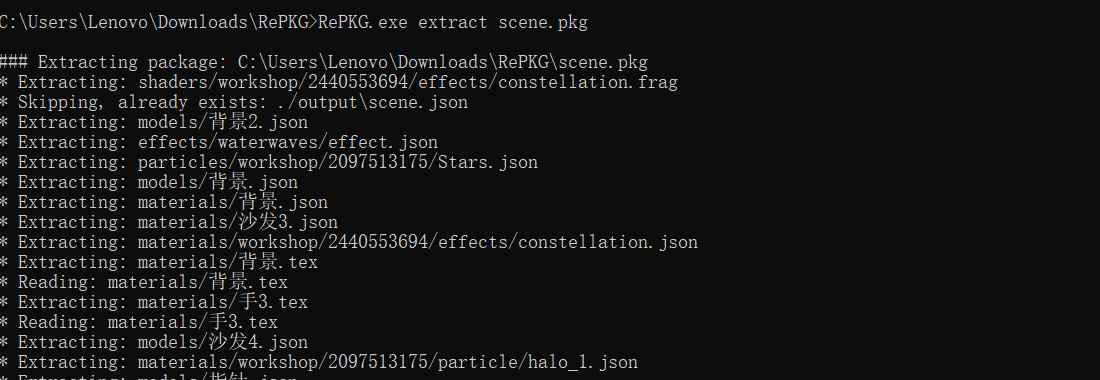Click the Extracting package header line
This screenshot has height=380, width=1100.
pyautogui.click(x=323, y=62)
